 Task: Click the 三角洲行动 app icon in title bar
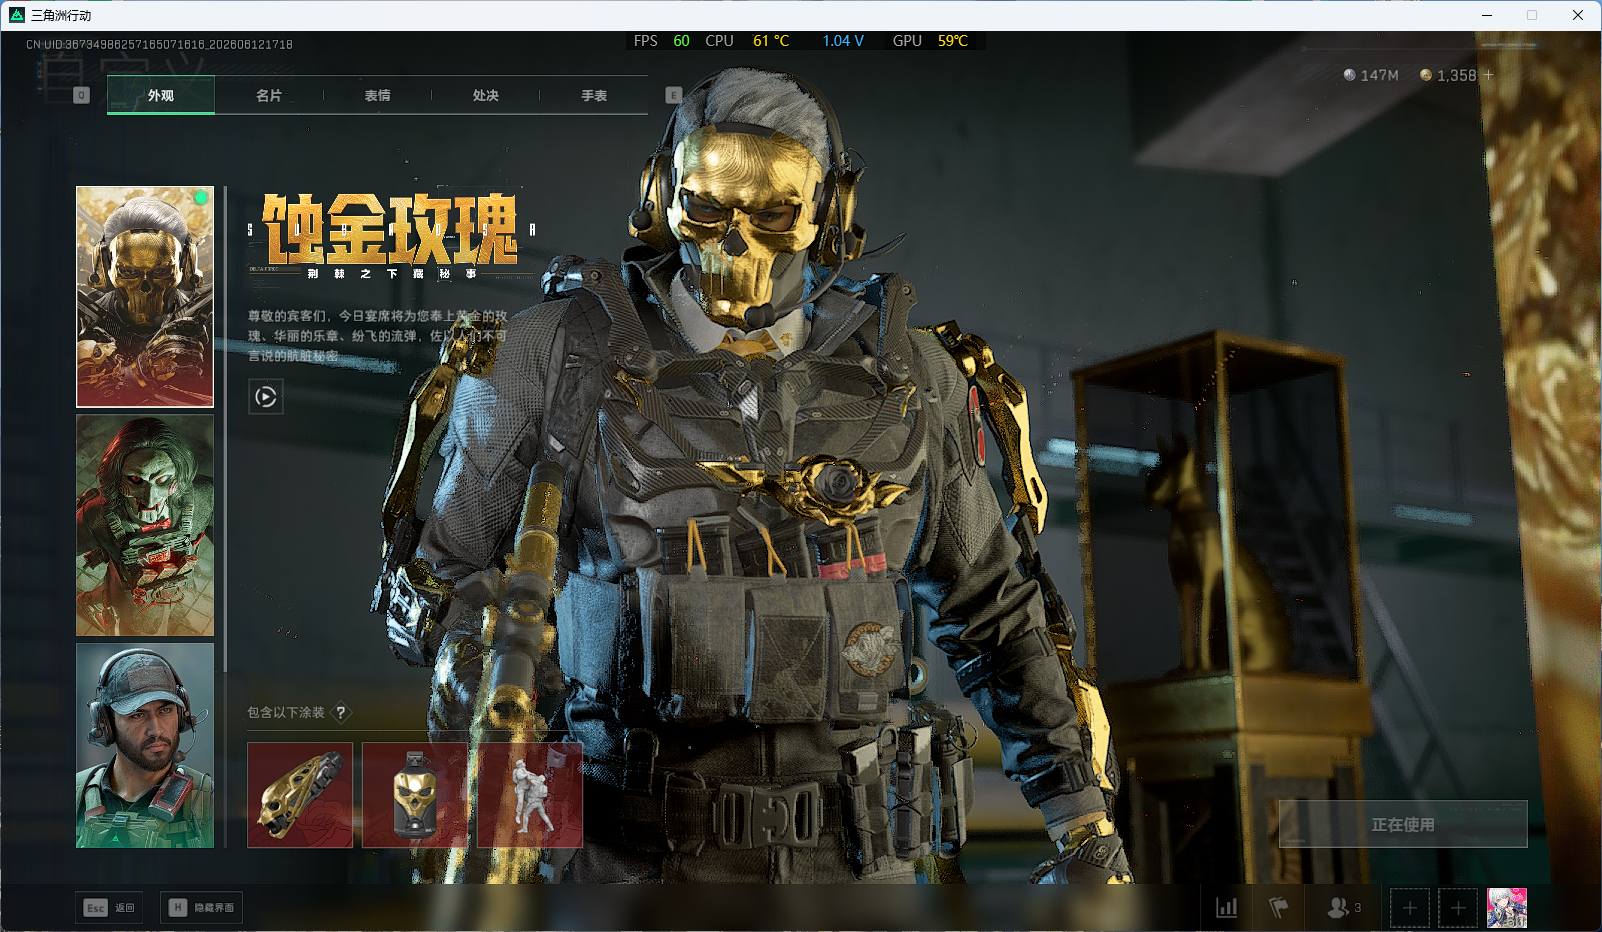(16, 15)
